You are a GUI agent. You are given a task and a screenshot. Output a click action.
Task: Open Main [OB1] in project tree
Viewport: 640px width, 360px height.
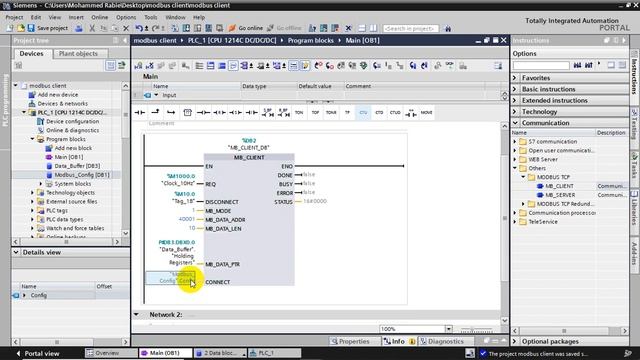tap(69, 157)
